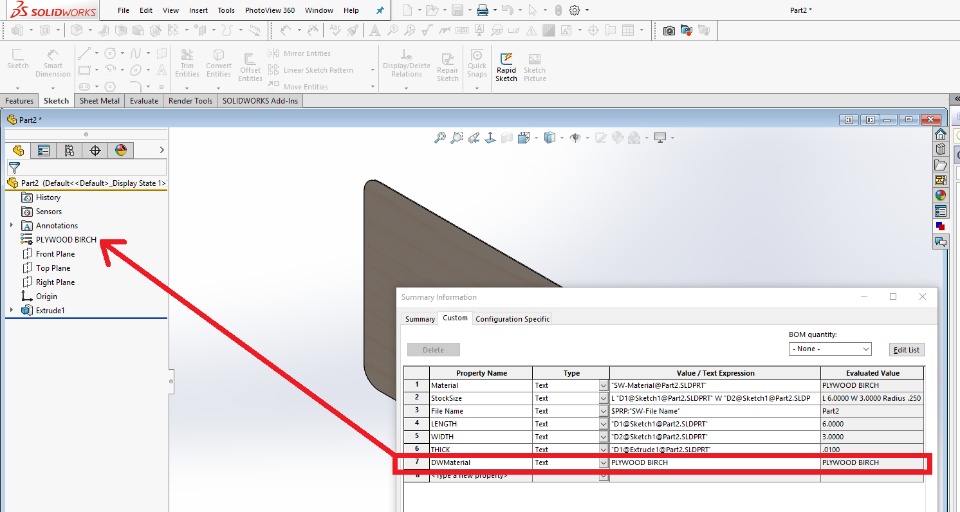Open the File menu
Viewport: 960px width, 512px height.
pyautogui.click(x=123, y=10)
